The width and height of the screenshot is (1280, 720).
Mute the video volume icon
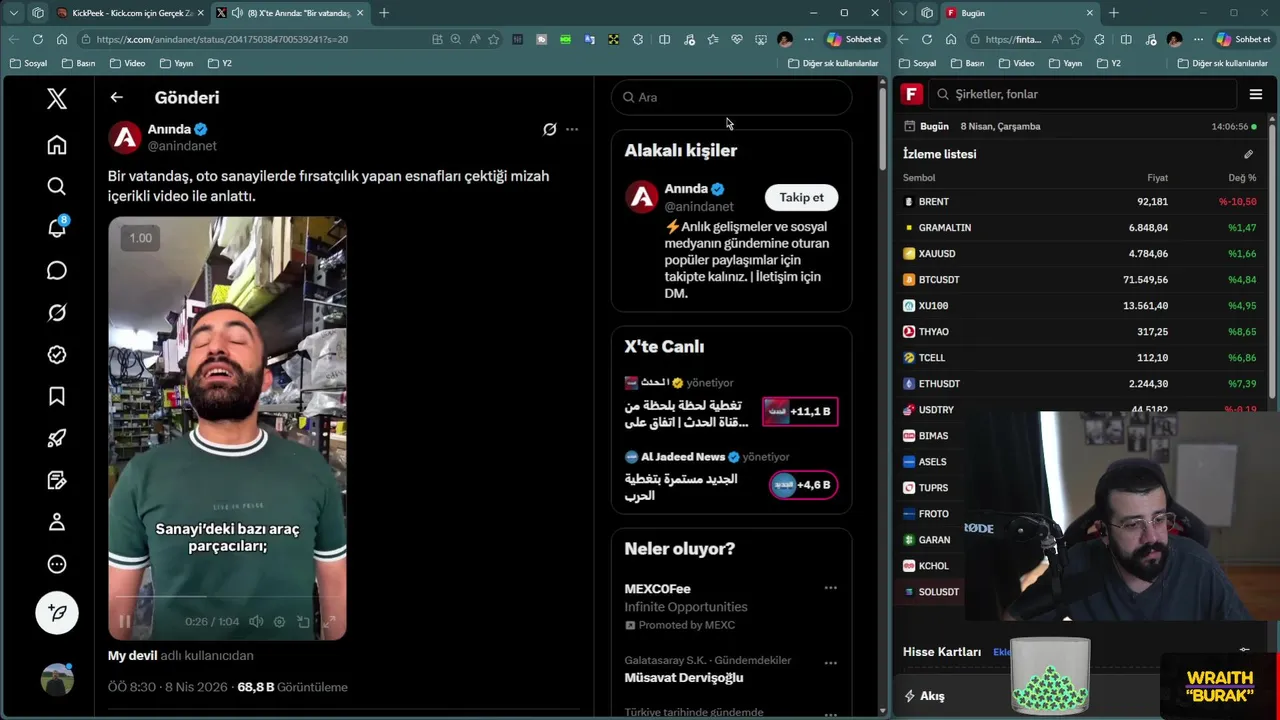256,621
